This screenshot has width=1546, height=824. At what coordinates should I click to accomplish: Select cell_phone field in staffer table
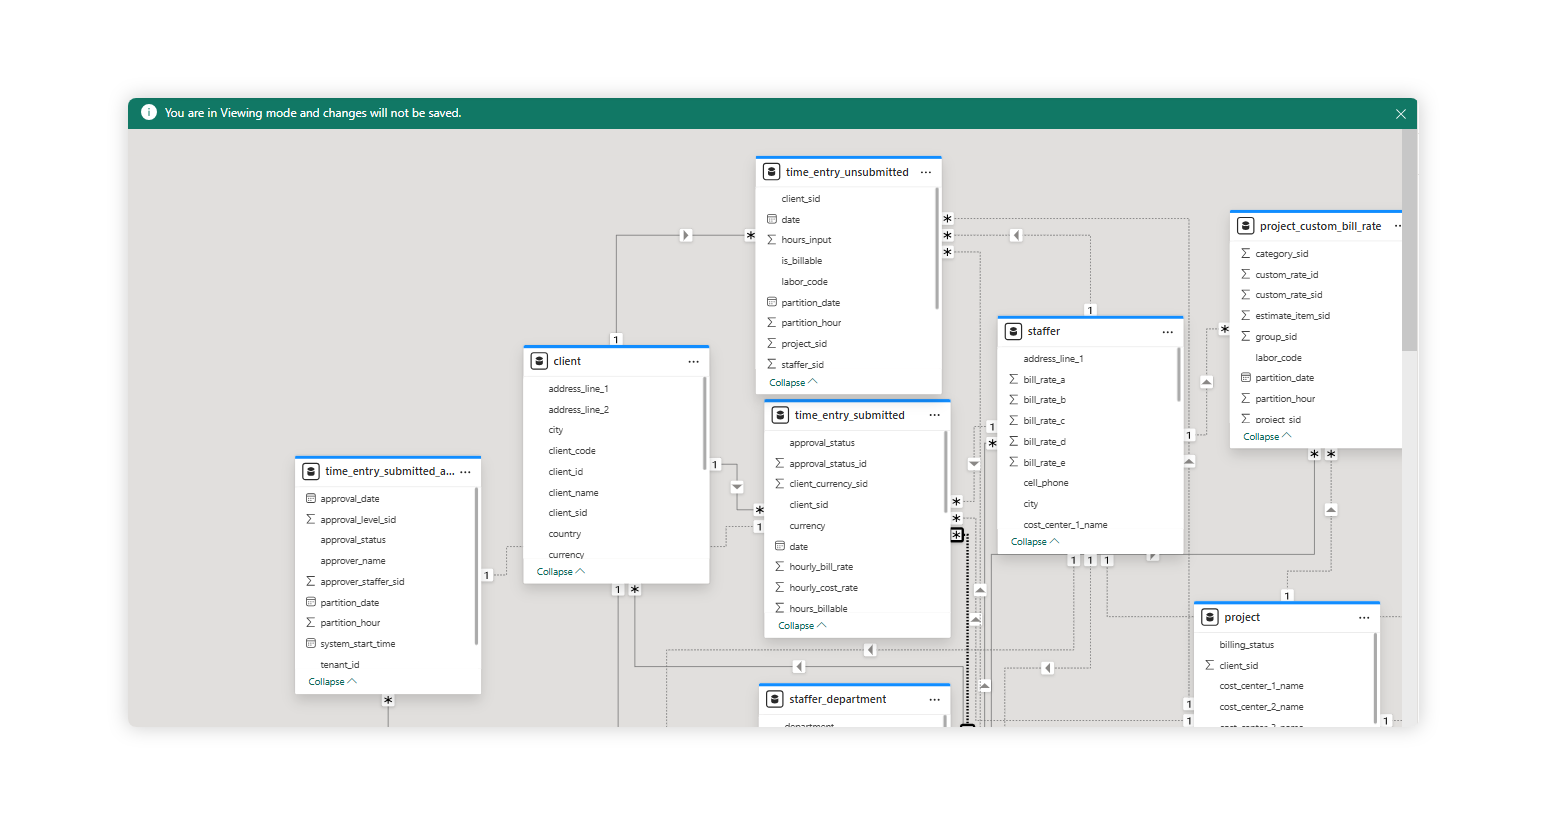(1046, 483)
